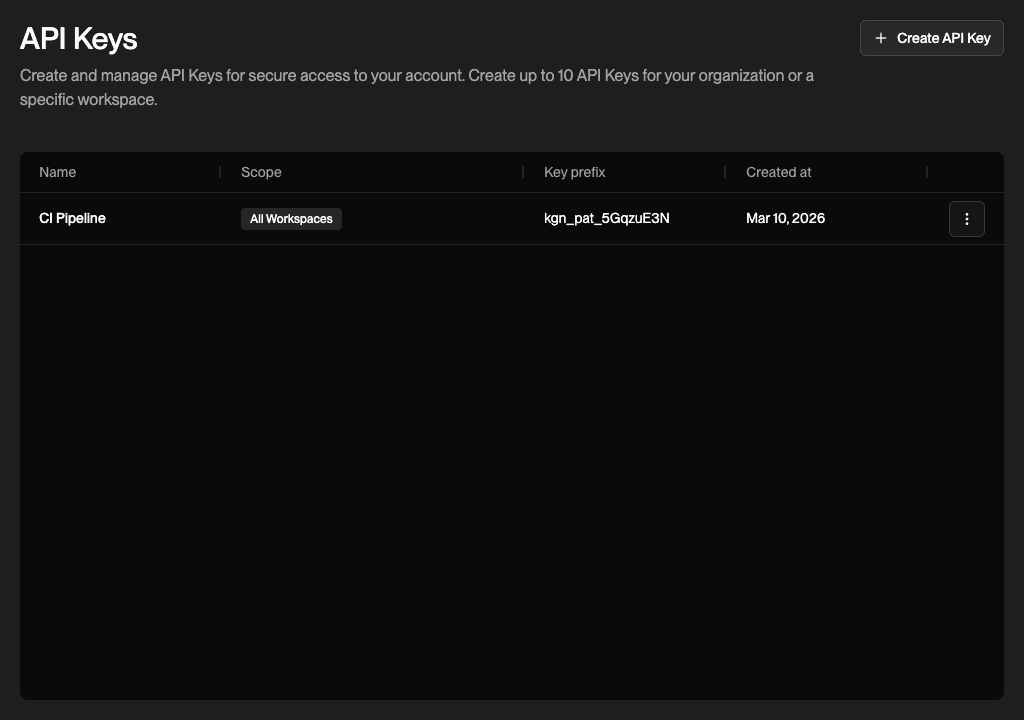Click the Name column header
This screenshot has width=1024, height=720.
58,172
